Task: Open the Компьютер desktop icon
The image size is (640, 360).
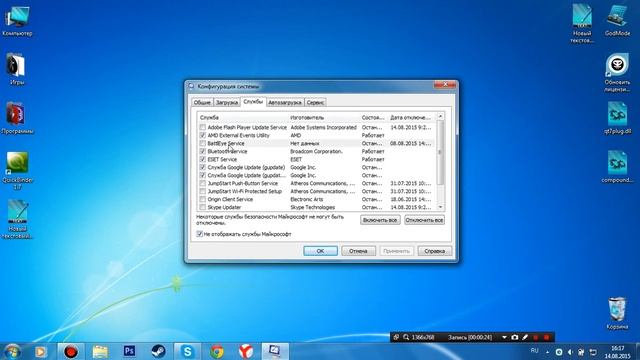Action: click(x=17, y=21)
